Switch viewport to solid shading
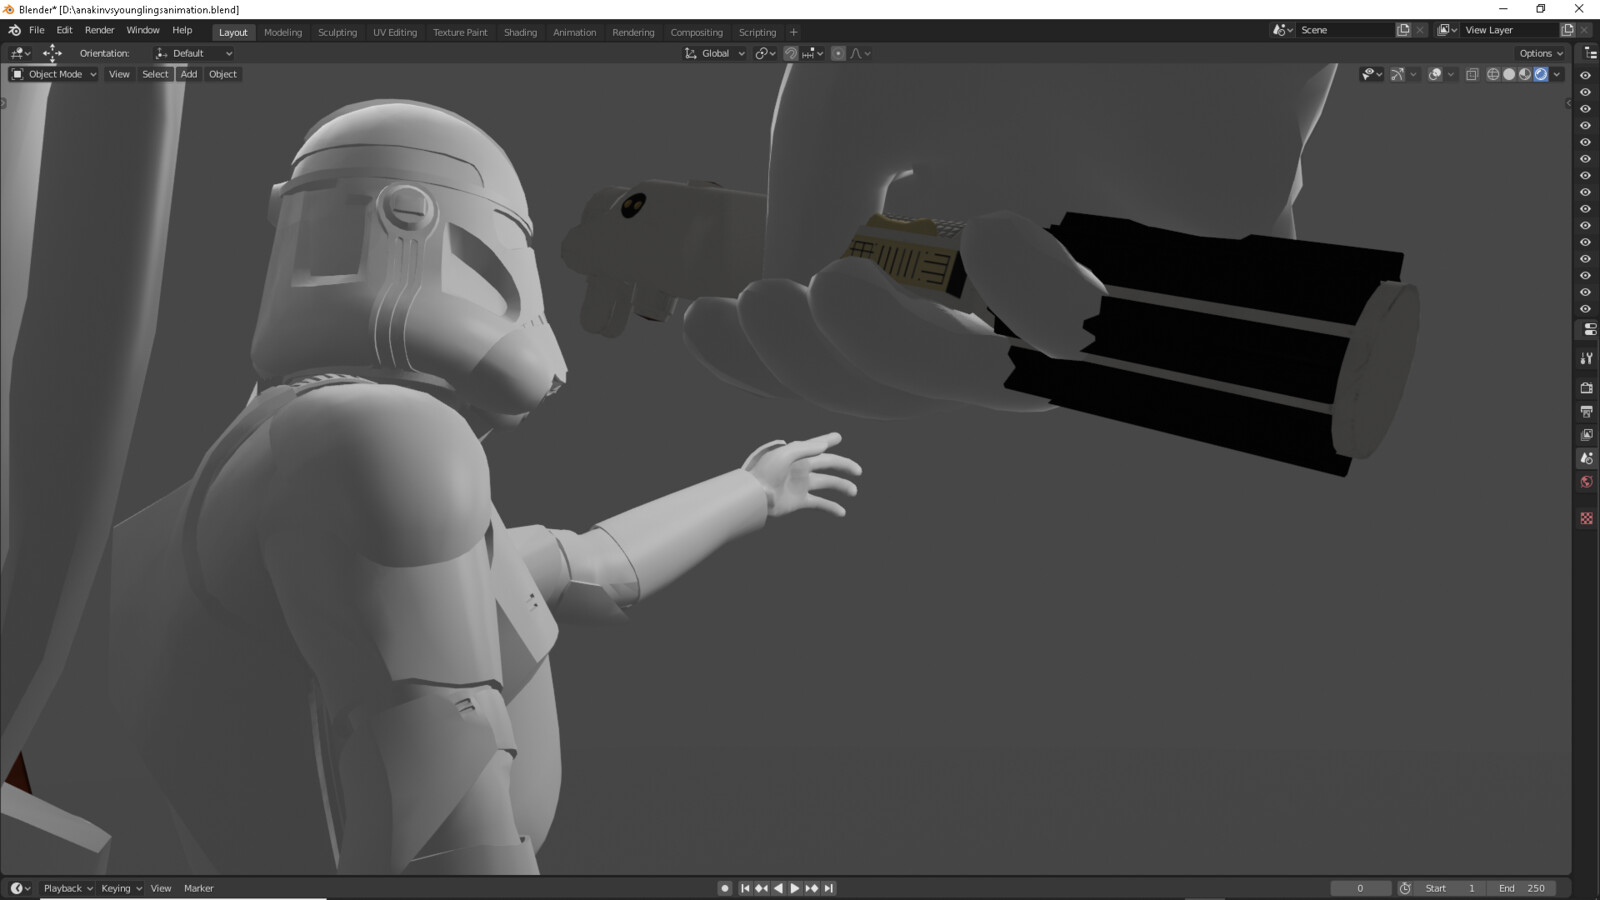This screenshot has height=900, width=1600. pos(1509,74)
